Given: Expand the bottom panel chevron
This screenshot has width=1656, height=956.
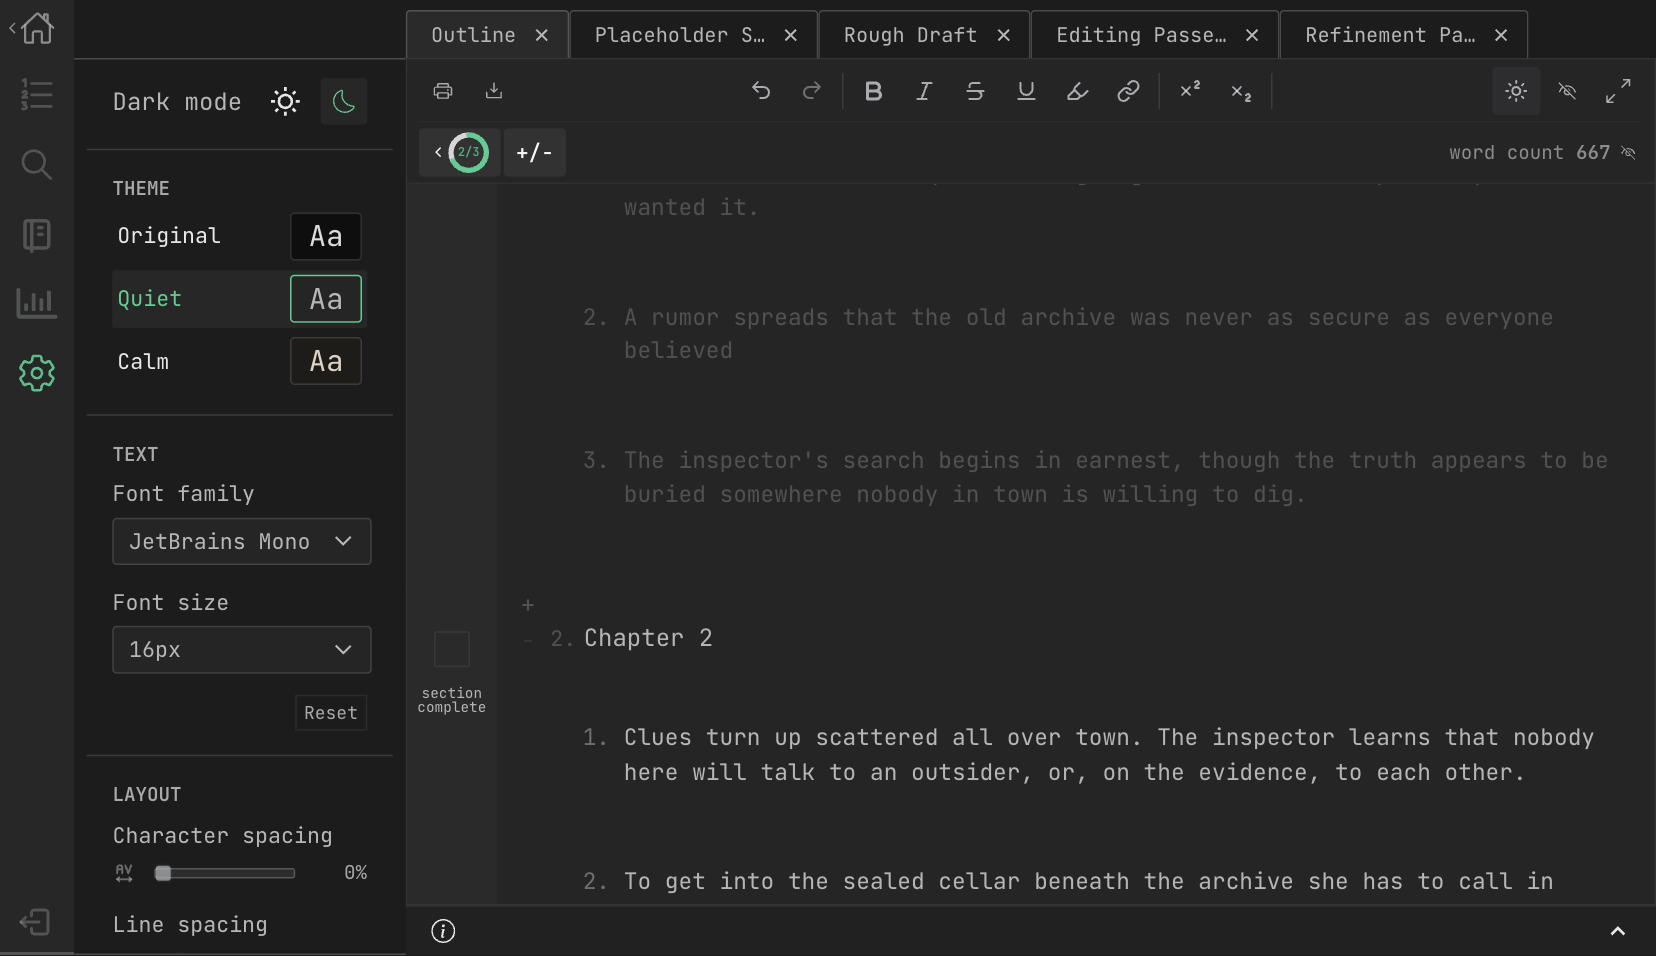Looking at the screenshot, I should 1618,931.
